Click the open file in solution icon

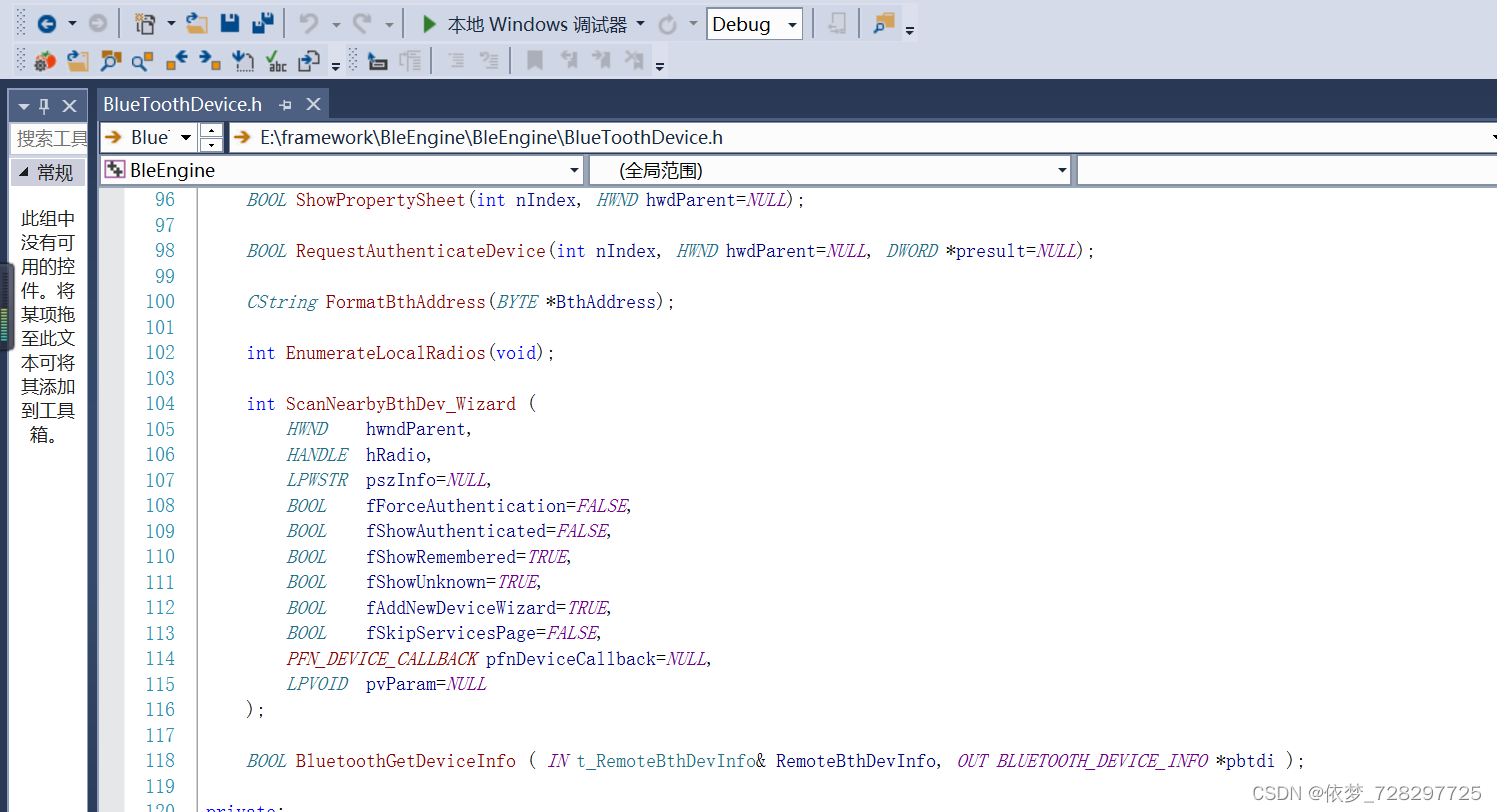point(78,61)
